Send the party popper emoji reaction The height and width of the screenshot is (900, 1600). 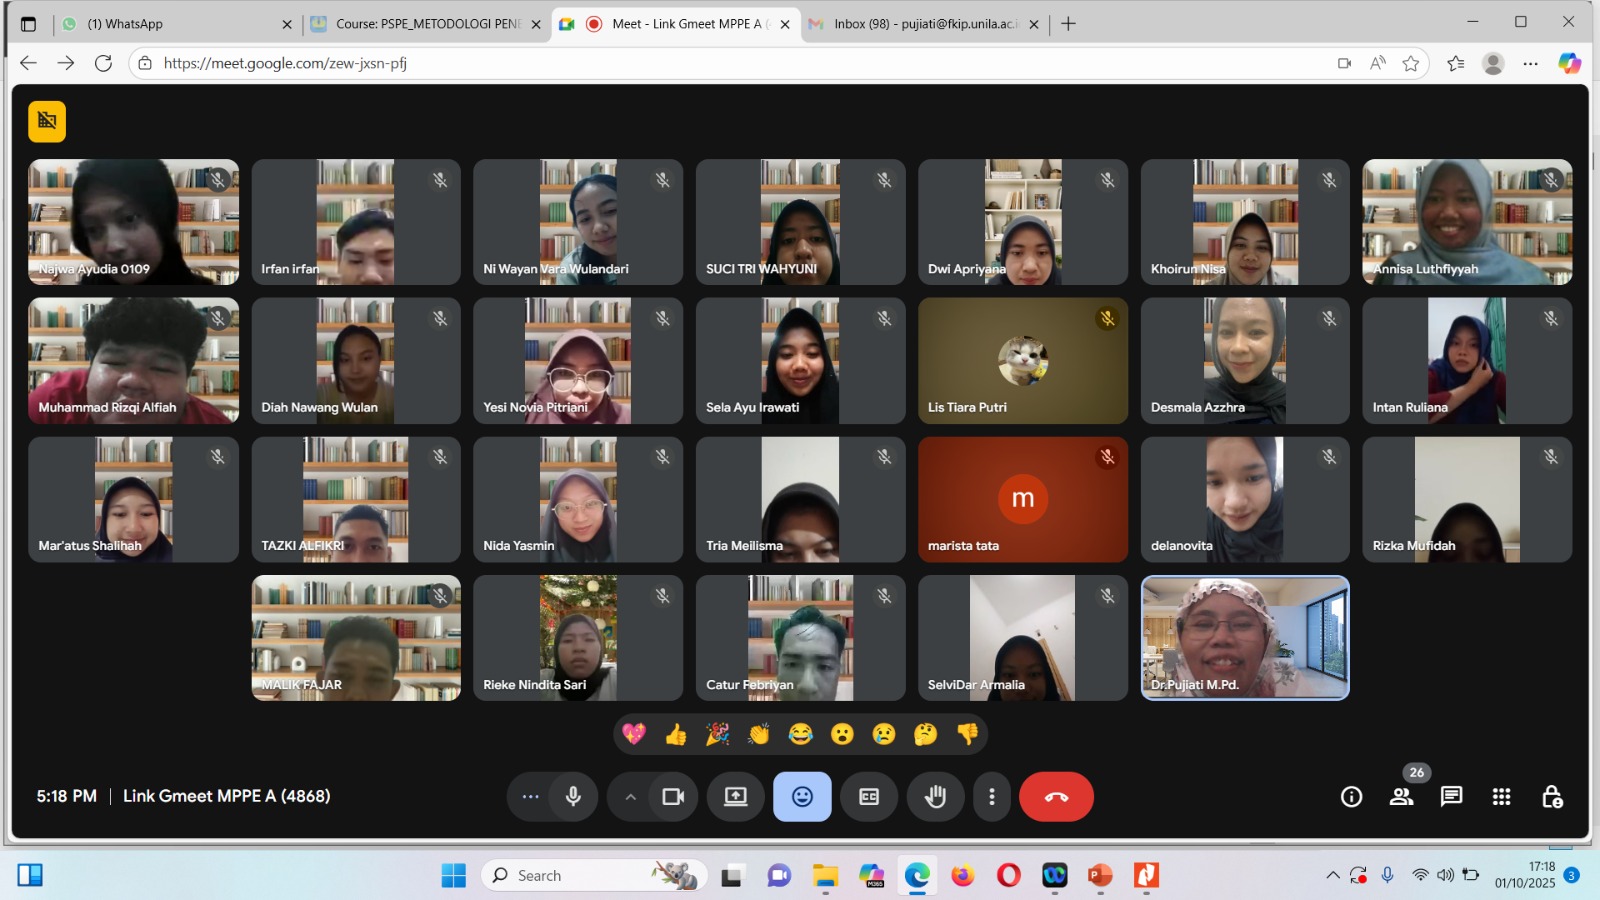coord(717,735)
